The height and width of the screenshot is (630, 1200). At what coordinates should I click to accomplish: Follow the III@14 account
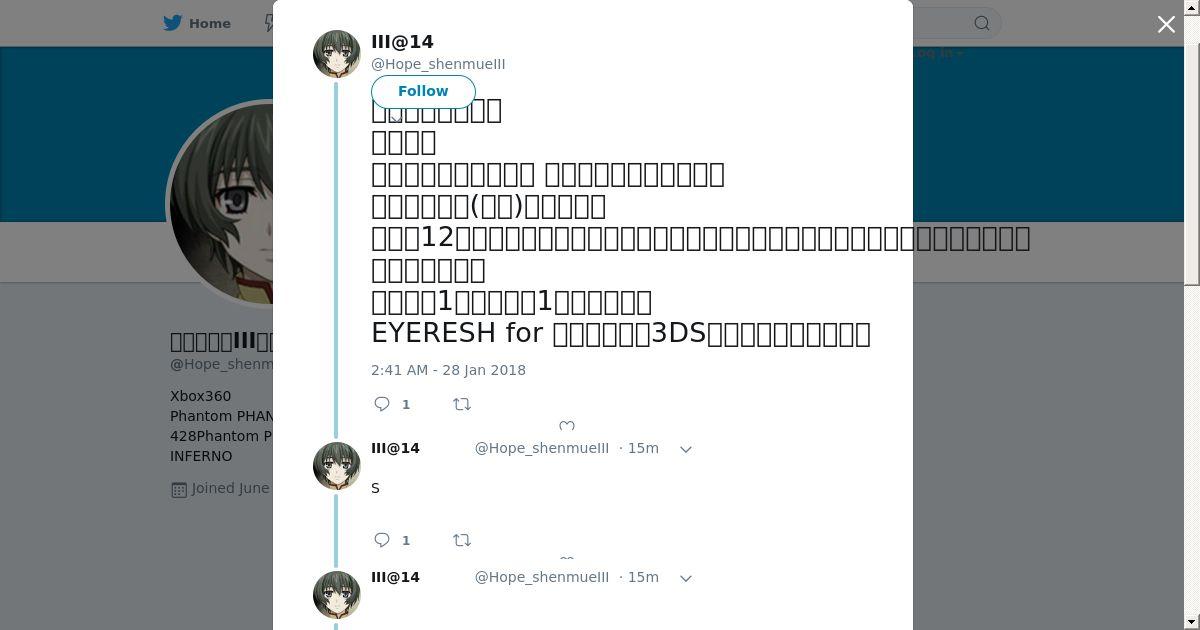point(423,91)
